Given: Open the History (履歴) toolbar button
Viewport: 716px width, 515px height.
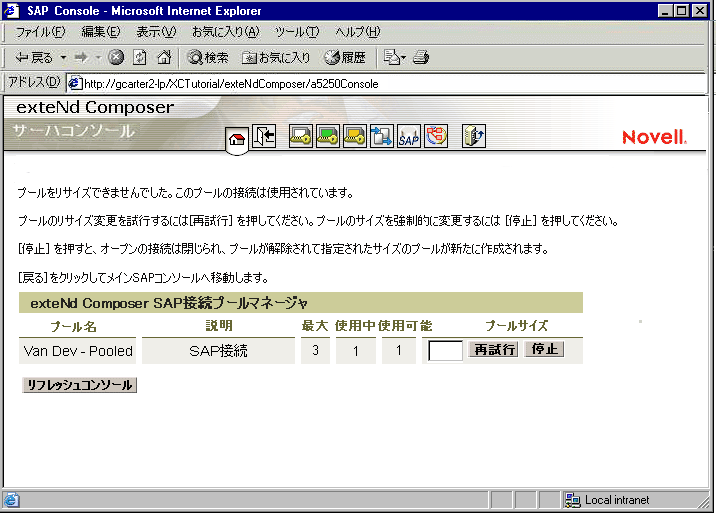Looking at the screenshot, I should [x=345, y=58].
